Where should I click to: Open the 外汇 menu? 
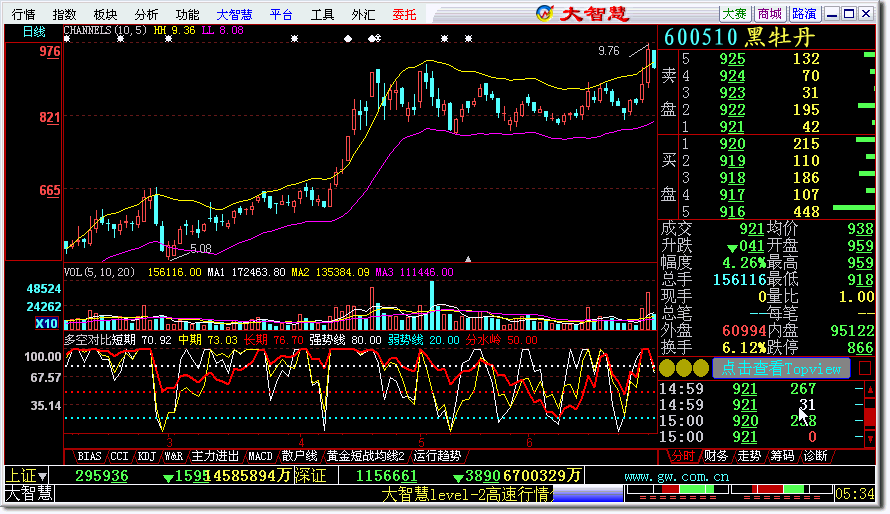363,14
